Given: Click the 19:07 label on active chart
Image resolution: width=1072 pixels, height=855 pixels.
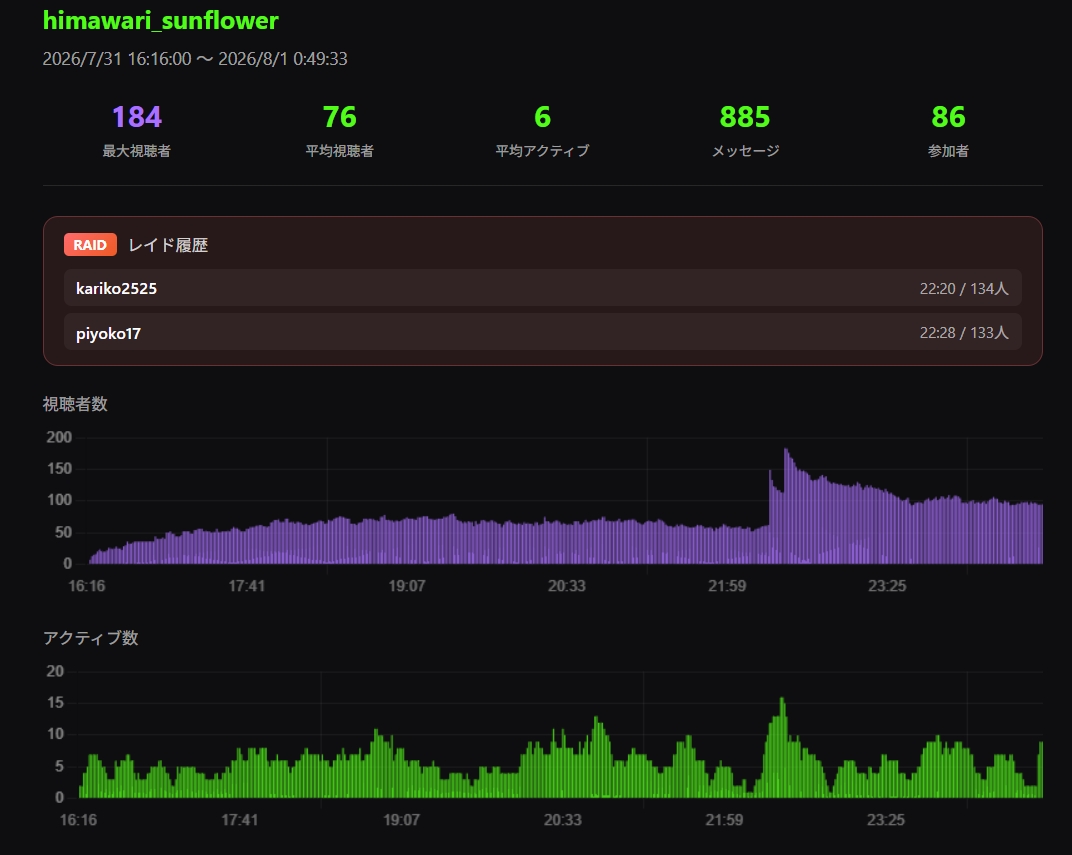Looking at the screenshot, I should pyautogui.click(x=401, y=819).
